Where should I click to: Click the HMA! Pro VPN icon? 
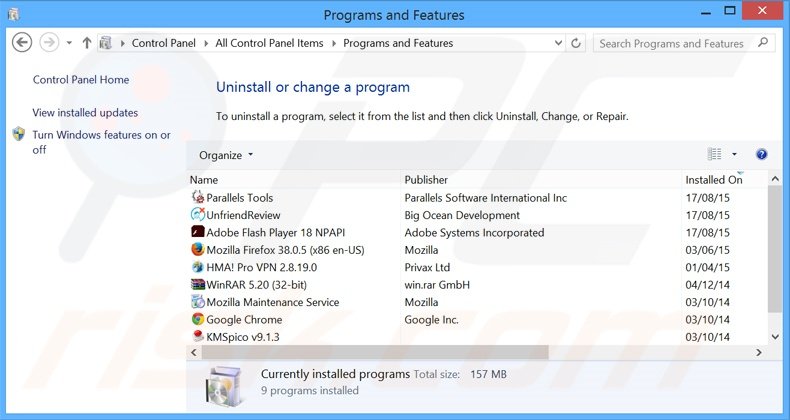(198, 267)
